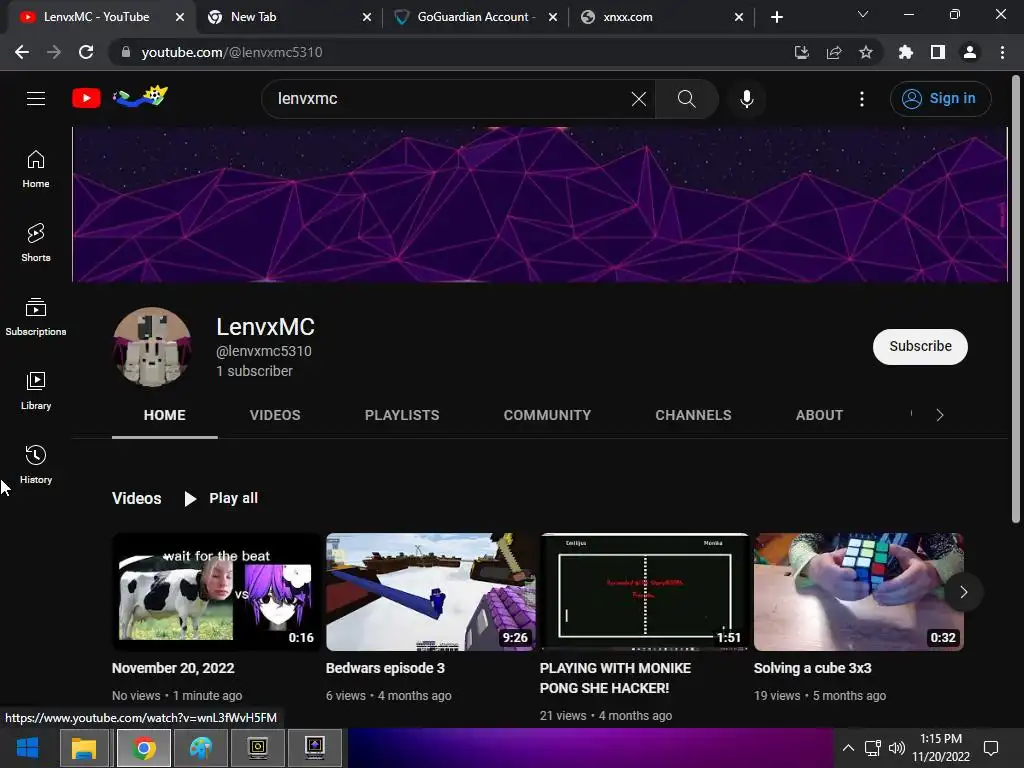
Task: Open the 'PLAYING WITH MONIKE PONG SHE HACKER!' title
Action: (615, 678)
